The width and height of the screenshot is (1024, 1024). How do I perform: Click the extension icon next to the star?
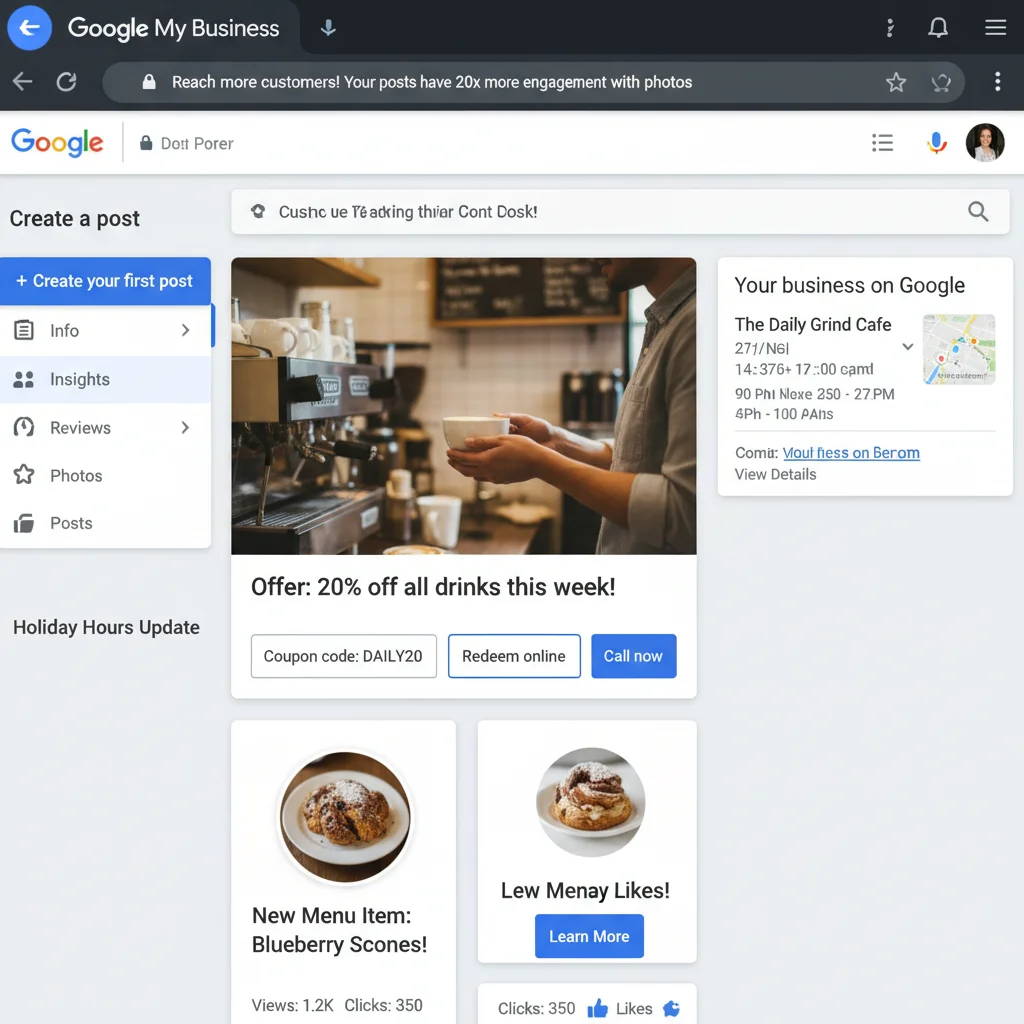coord(940,82)
